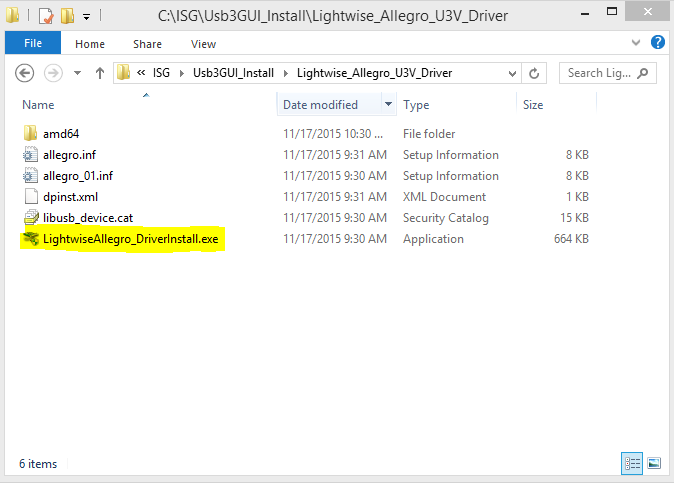This screenshot has width=674, height=483.
Task: Click the address bar folder icon
Action: click(x=123, y=73)
